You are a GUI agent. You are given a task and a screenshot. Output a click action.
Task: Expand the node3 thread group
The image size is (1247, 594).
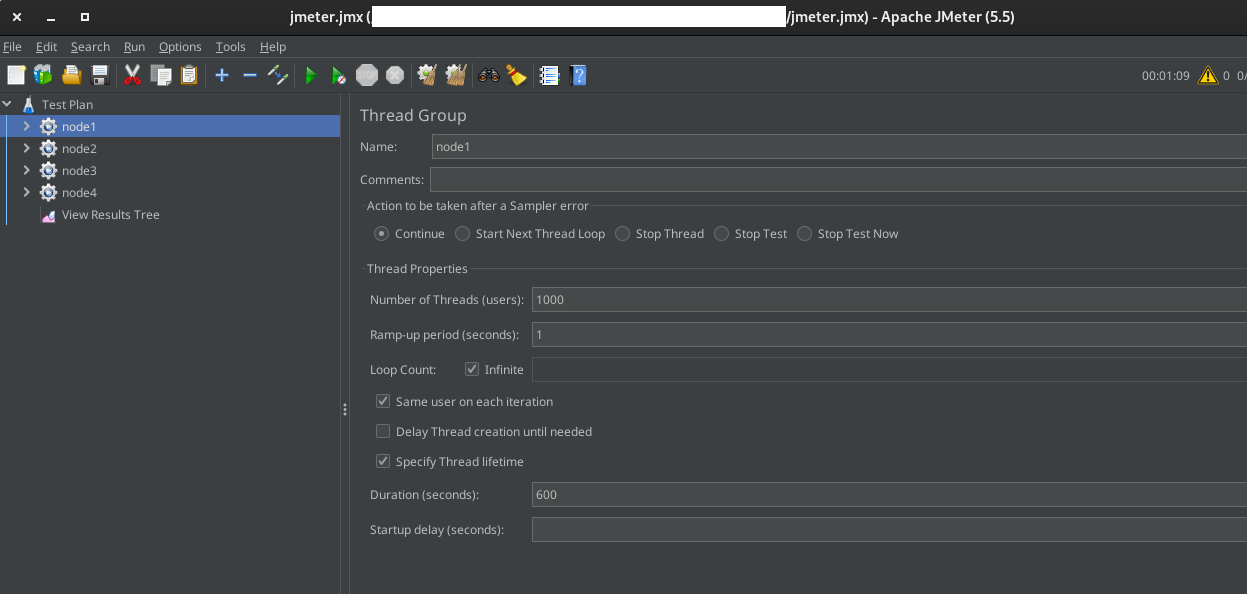pos(27,170)
